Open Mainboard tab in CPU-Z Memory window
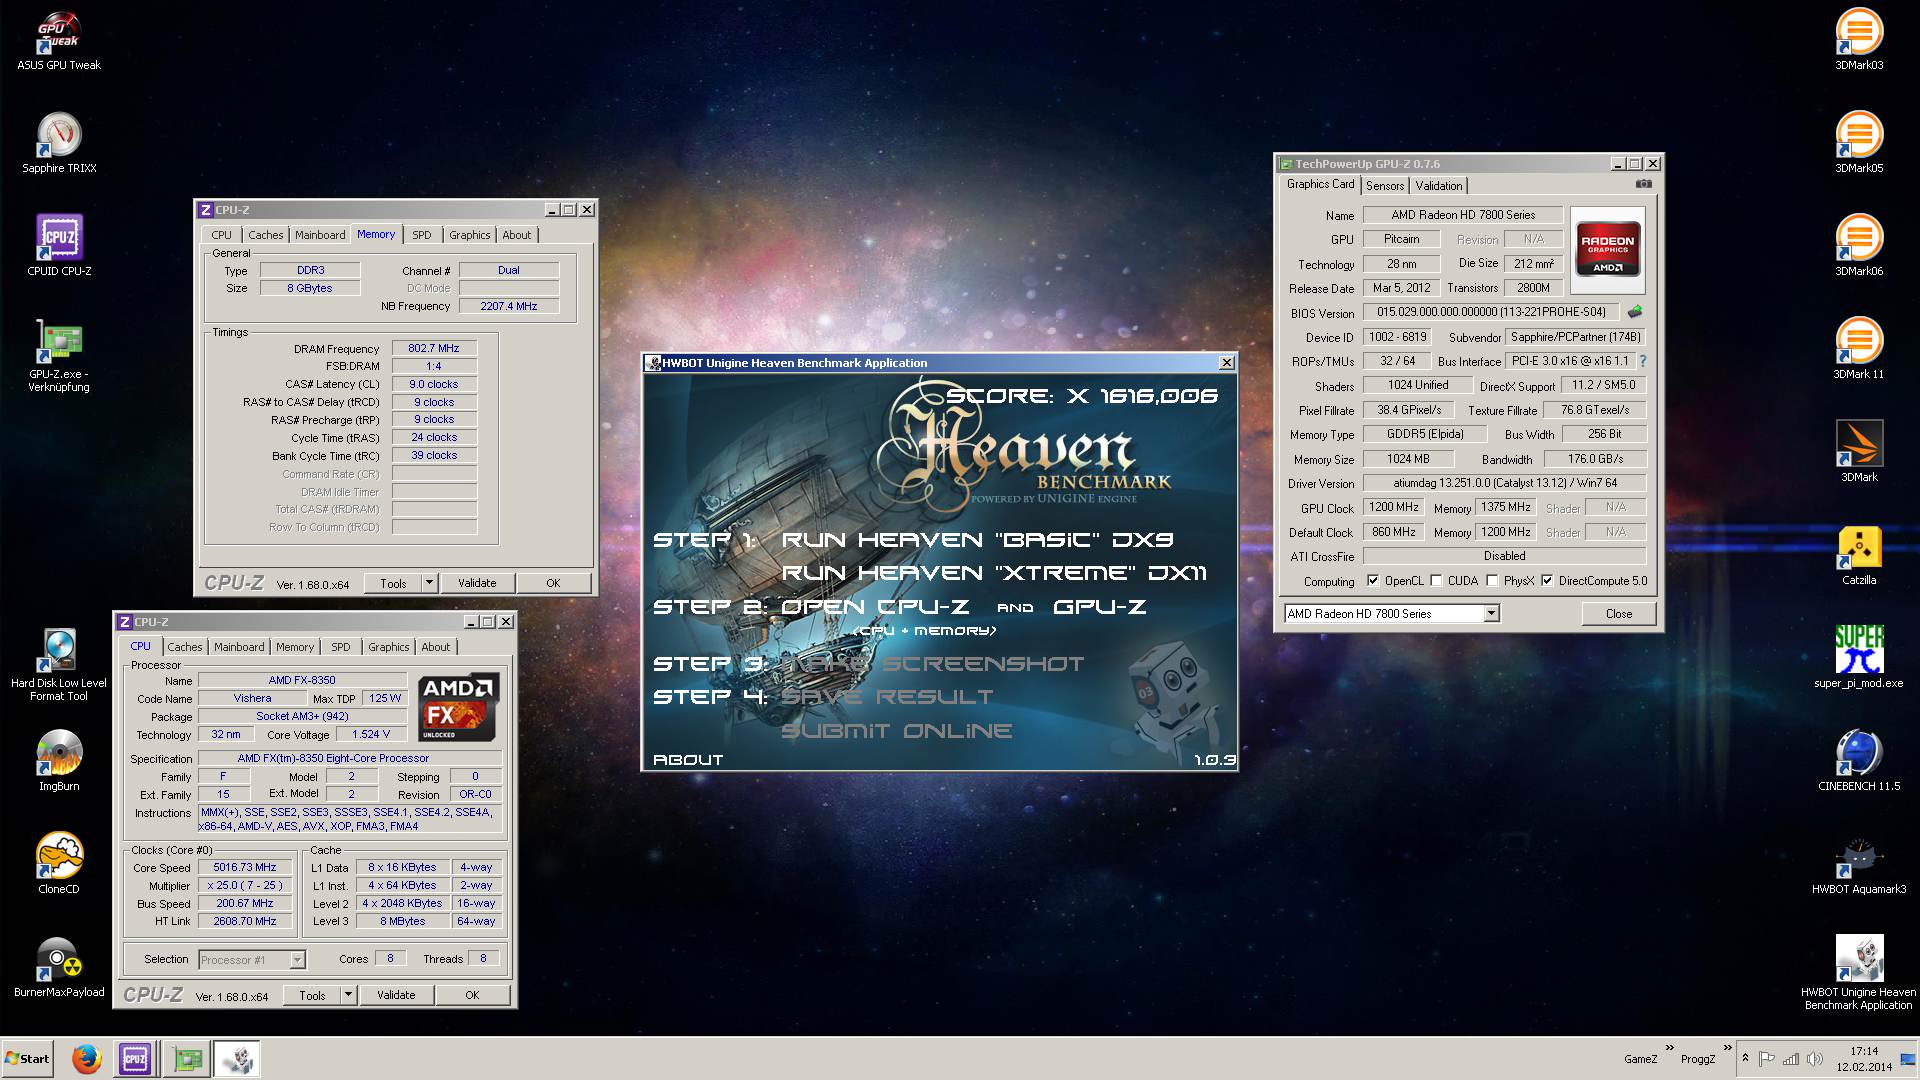Image resolution: width=1920 pixels, height=1080 pixels. 320,235
